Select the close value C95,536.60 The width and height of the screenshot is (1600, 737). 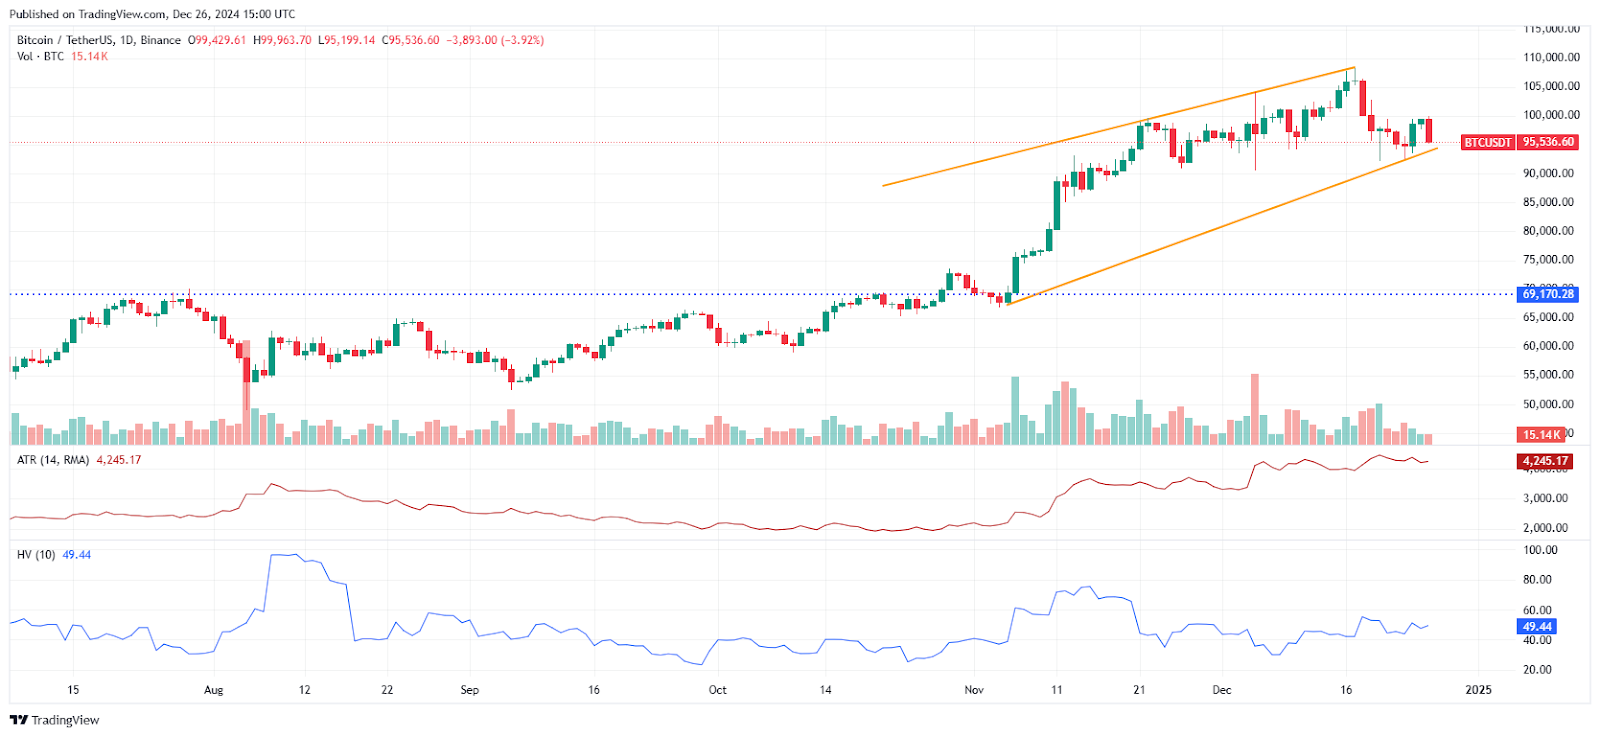(x=411, y=40)
